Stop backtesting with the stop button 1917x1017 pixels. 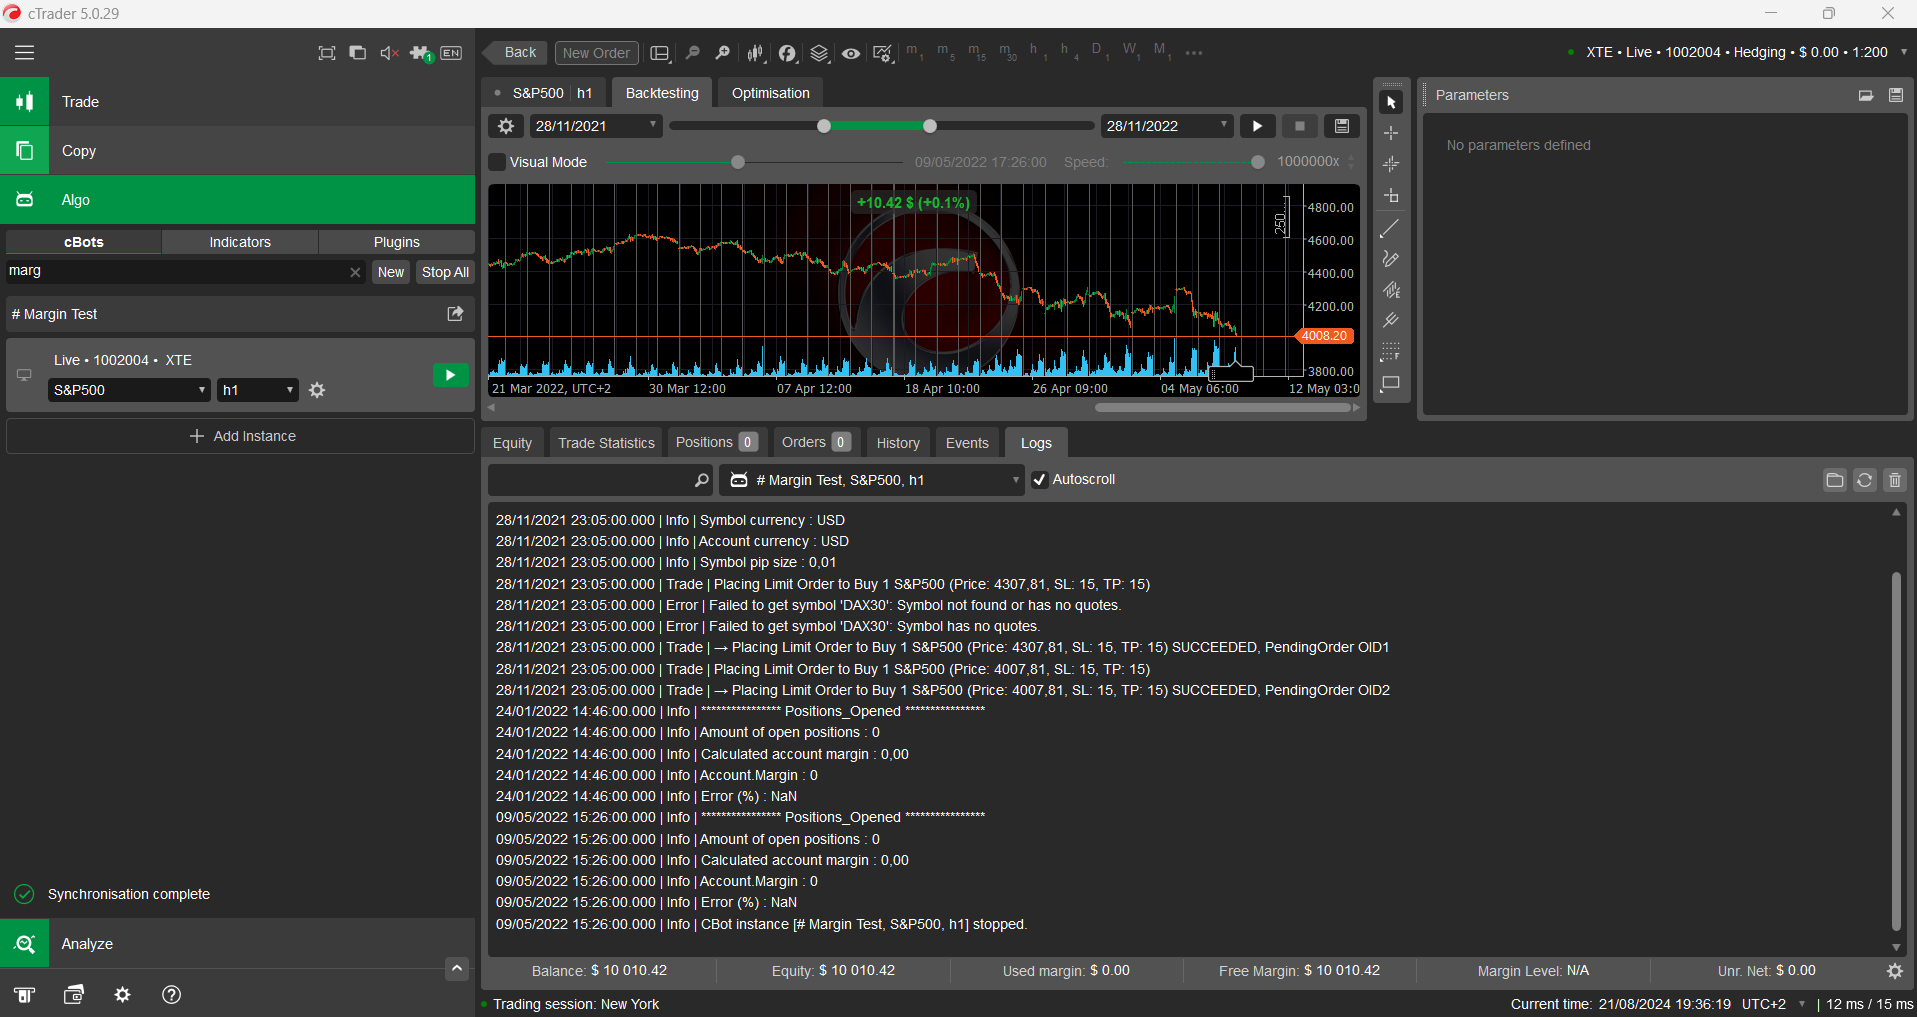[x=1299, y=126]
